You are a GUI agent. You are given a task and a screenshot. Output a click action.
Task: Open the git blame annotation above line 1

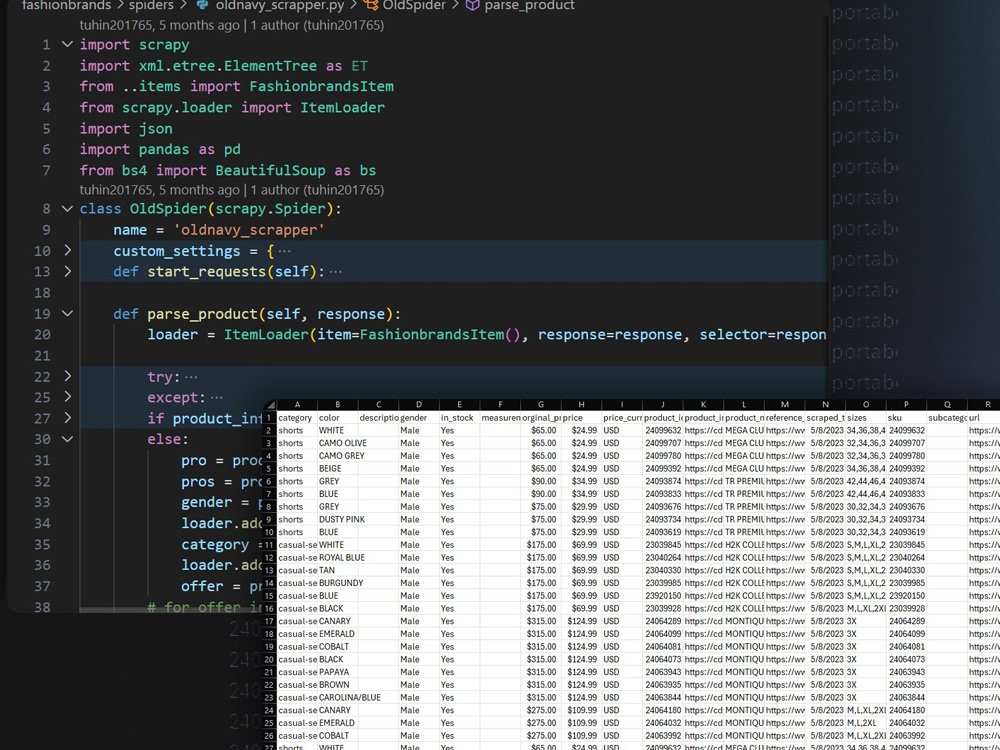tap(232, 26)
